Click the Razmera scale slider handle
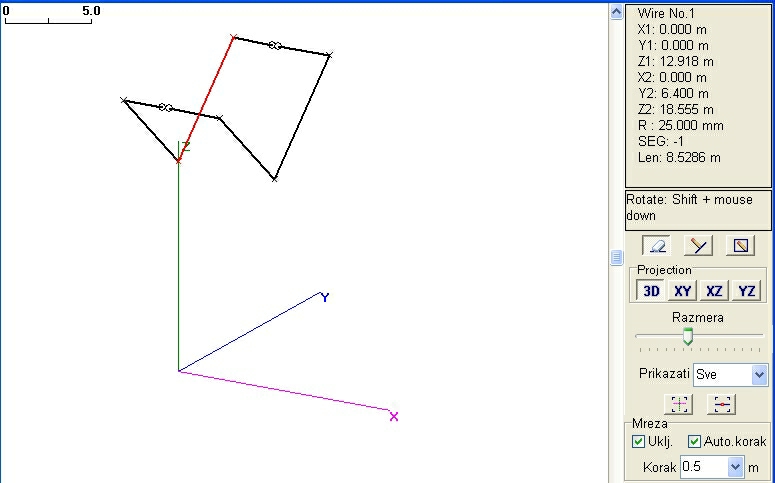This screenshot has height=483, width=775. 688,338
